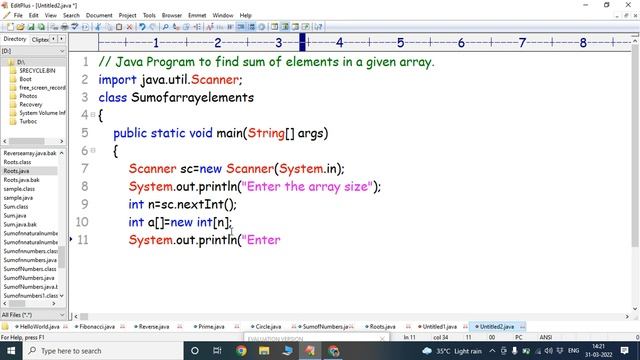Switch to the Cliptext side panel tab

pos(40,40)
